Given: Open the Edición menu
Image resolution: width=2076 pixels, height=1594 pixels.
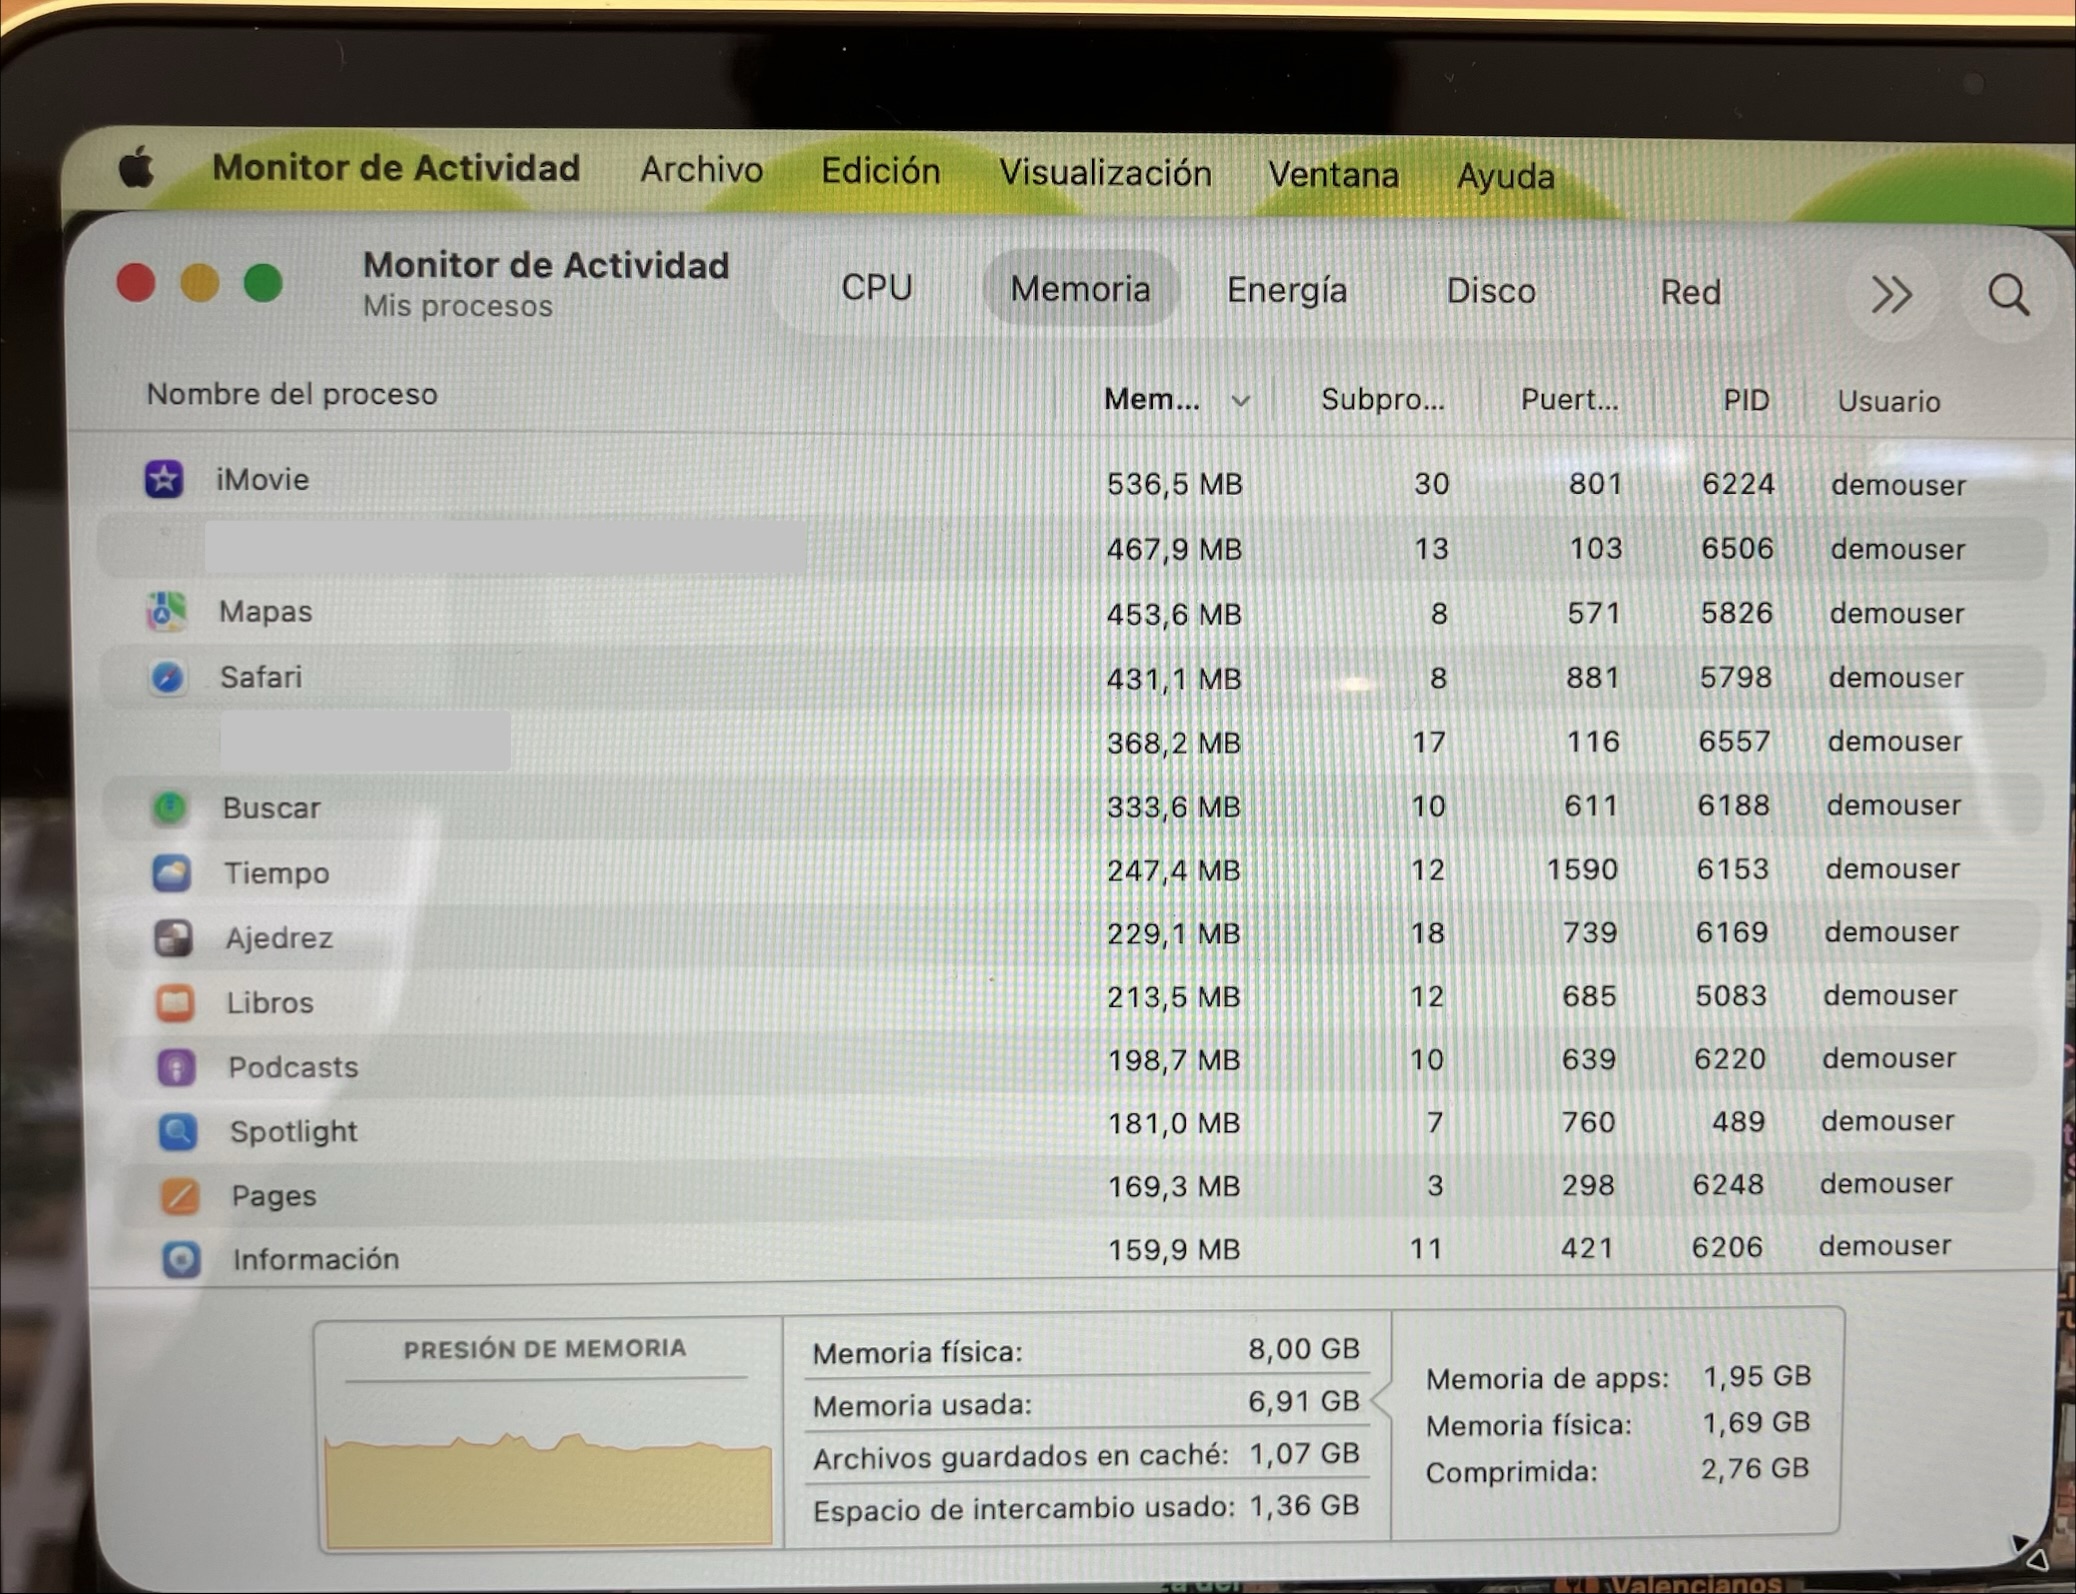Looking at the screenshot, I should (881, 172).
